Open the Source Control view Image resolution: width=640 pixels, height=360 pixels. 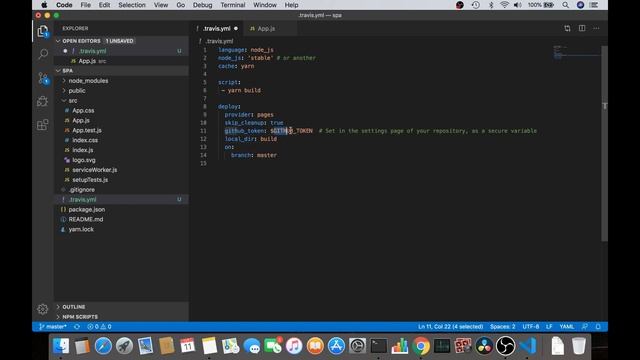(43, 78)
